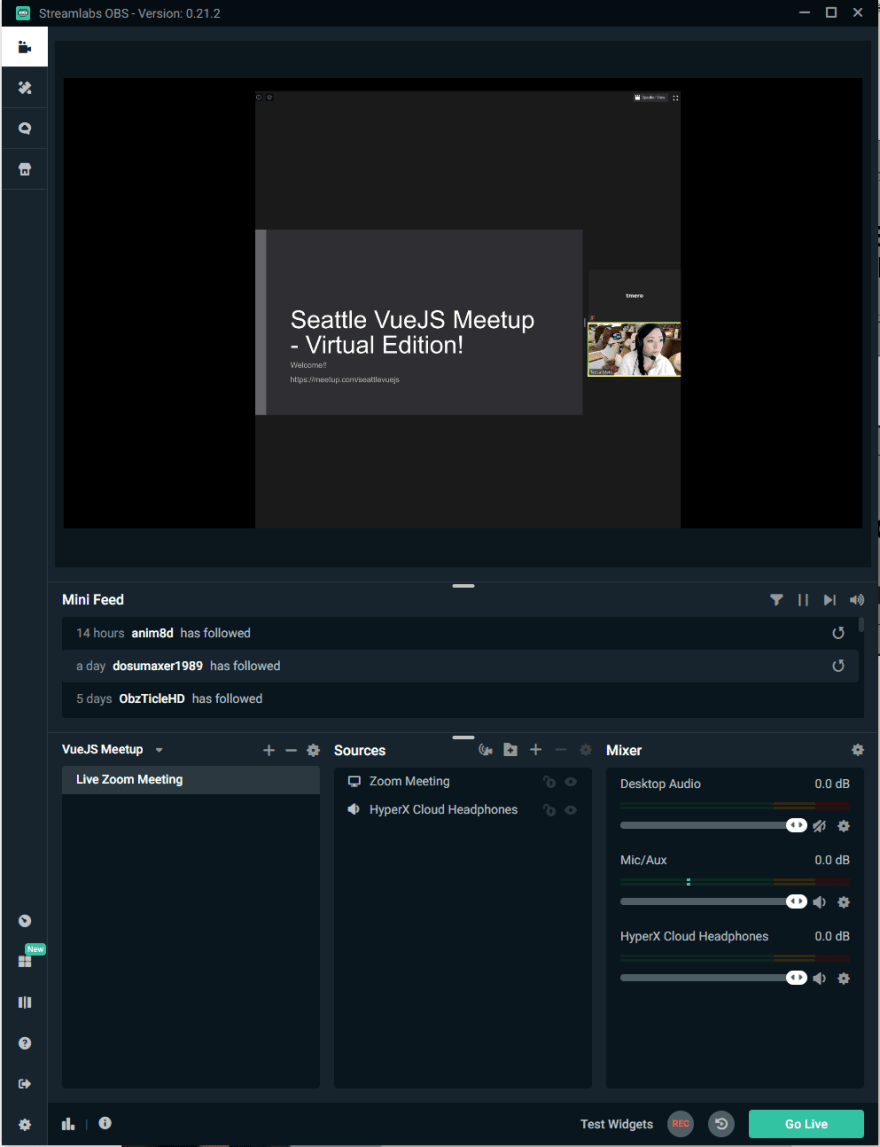The width and height of the screenshot is (880, 1147).
Task: Toggle visibility of Zoom Meeting source
Action: 571,782
